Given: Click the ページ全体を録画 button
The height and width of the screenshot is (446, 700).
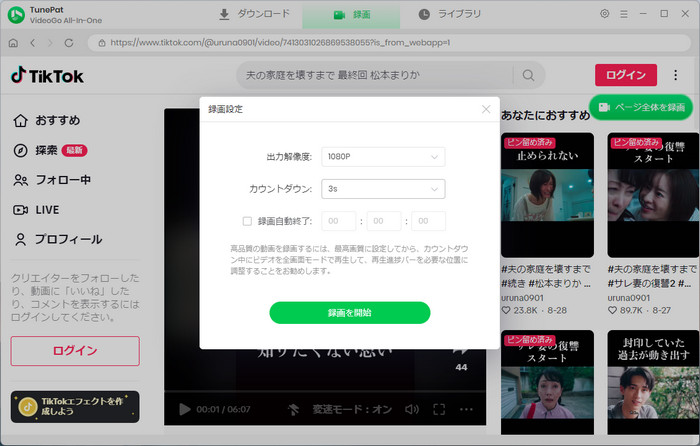Looking at the screenshot, I should click(641, 107).
